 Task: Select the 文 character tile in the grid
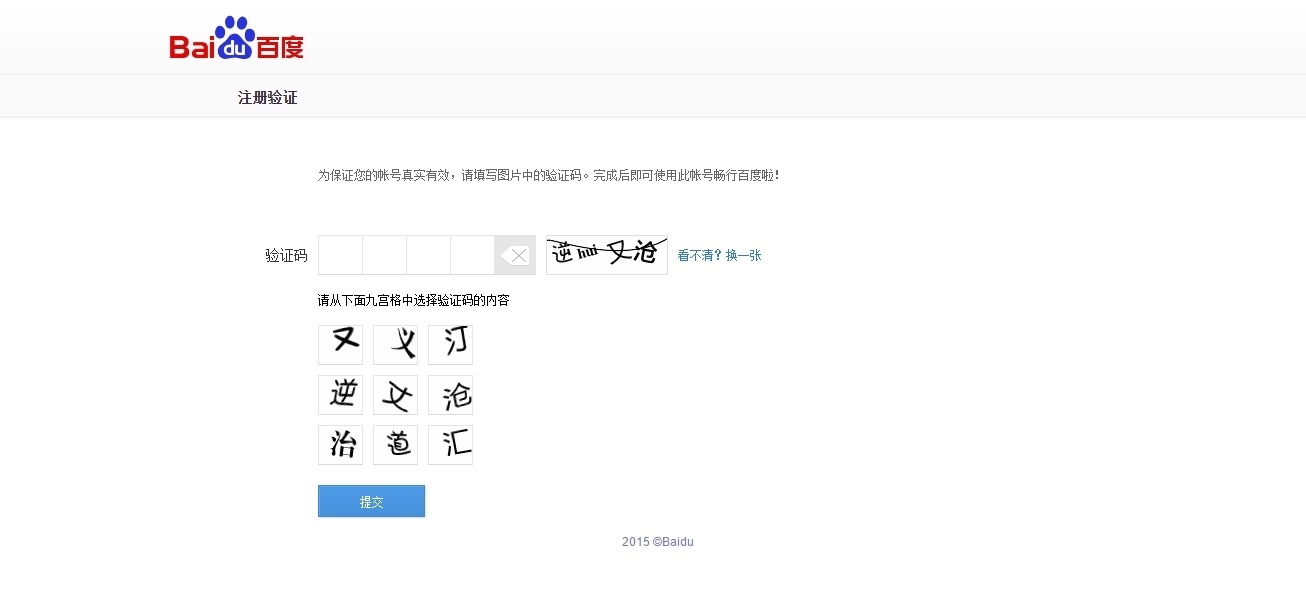point(395,394)
